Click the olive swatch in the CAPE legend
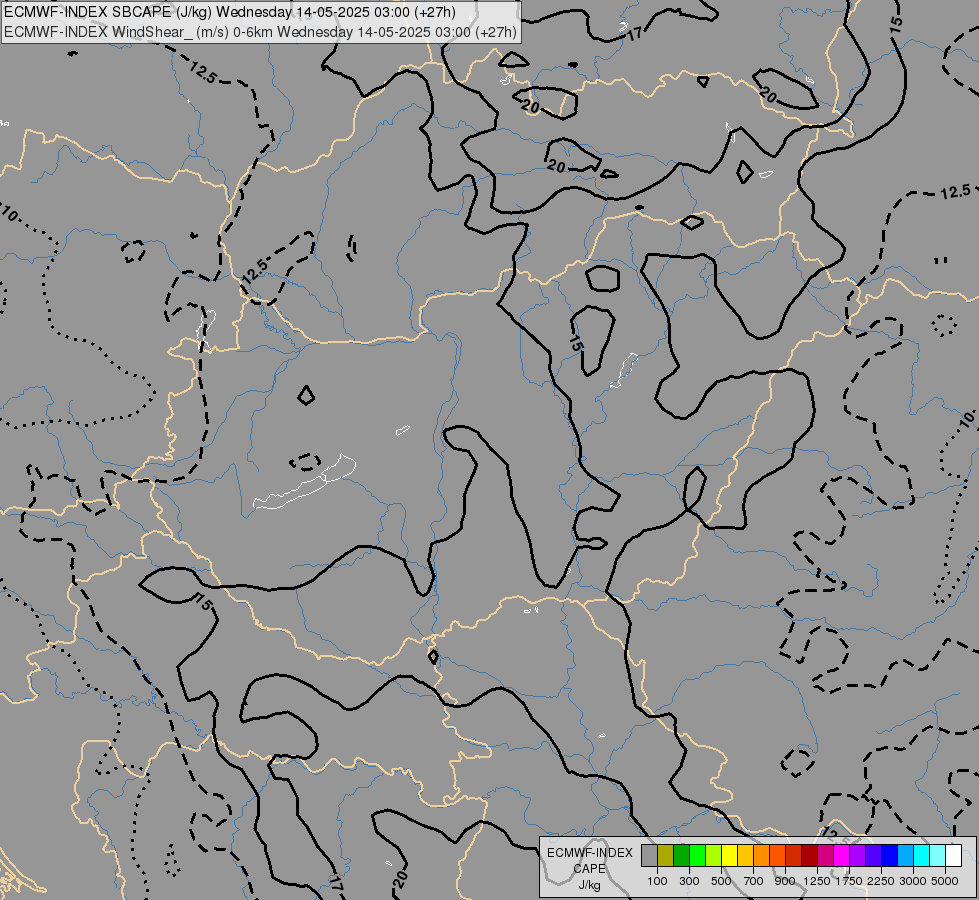 point(666,855)
